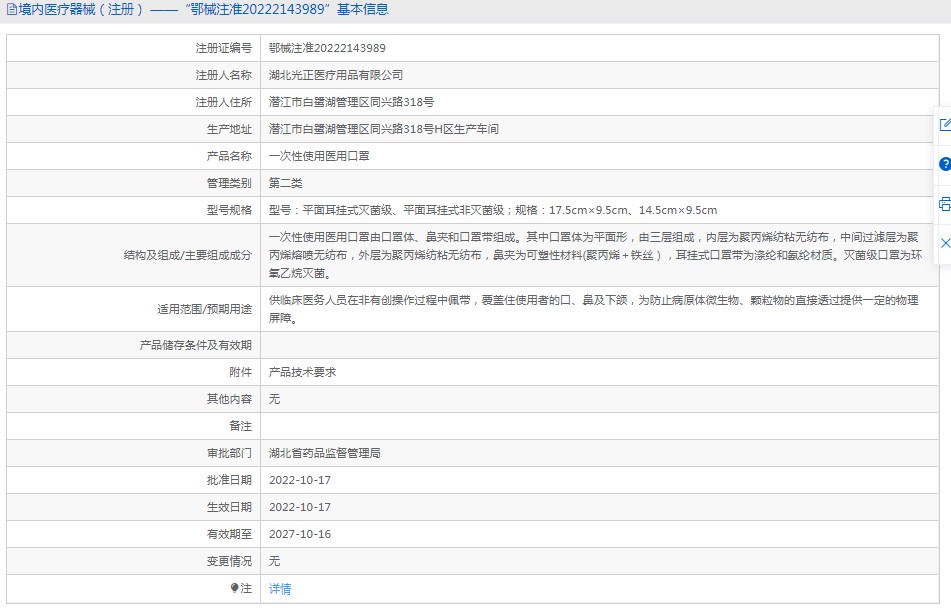Click the 审批部门 label
Viewport: 951px width, 611px height.
(229, 453)
